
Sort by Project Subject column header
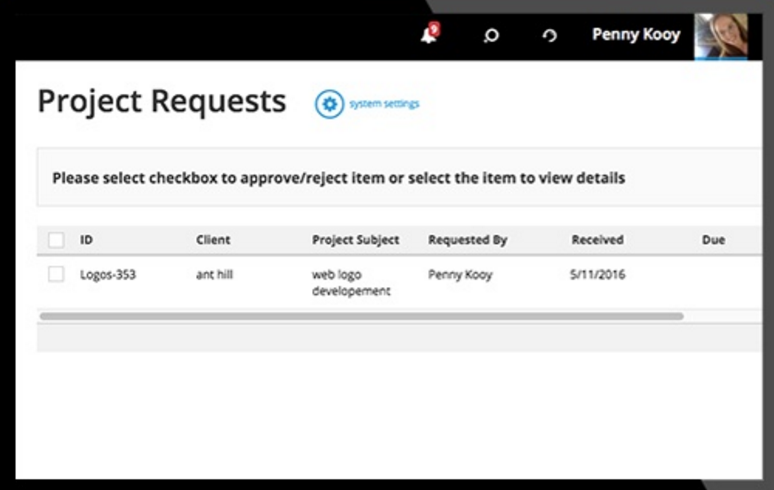pos(355,240)
